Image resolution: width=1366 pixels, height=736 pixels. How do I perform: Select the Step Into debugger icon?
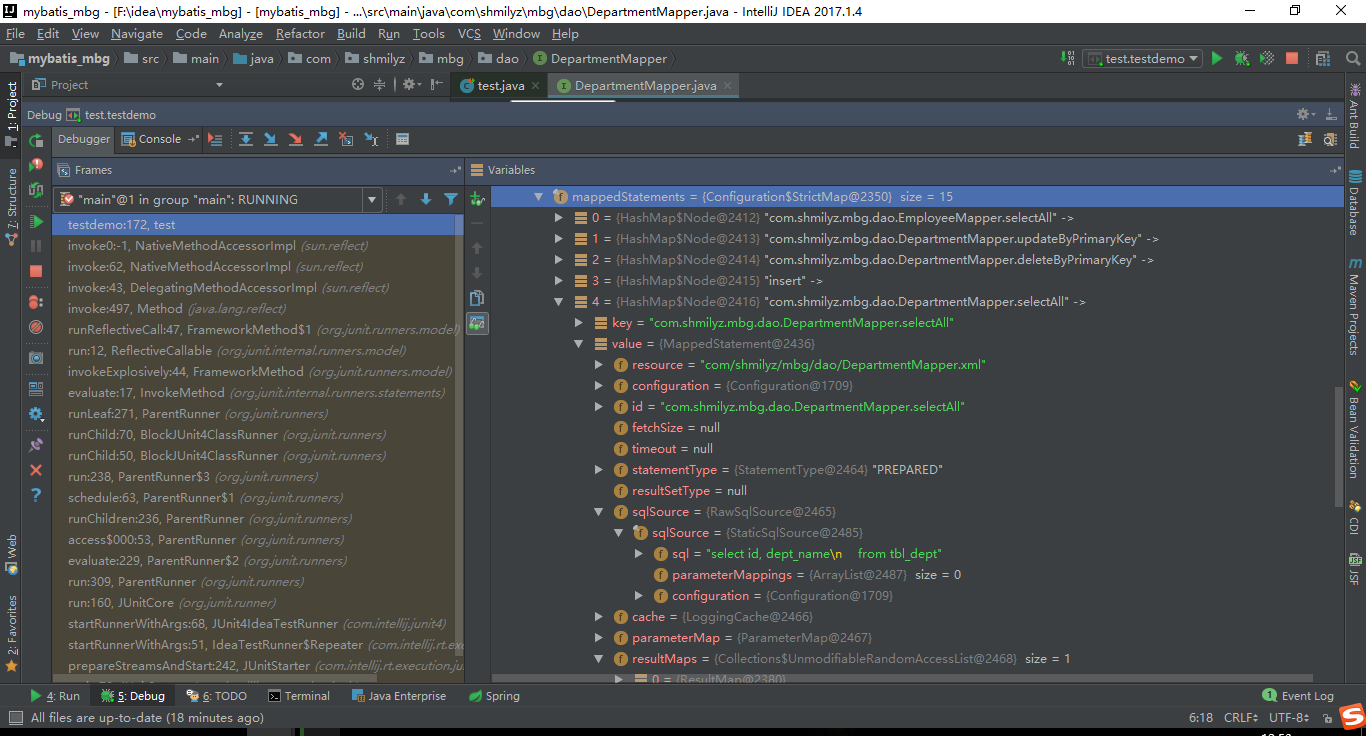pyautogui.click(x=270, y=139)
